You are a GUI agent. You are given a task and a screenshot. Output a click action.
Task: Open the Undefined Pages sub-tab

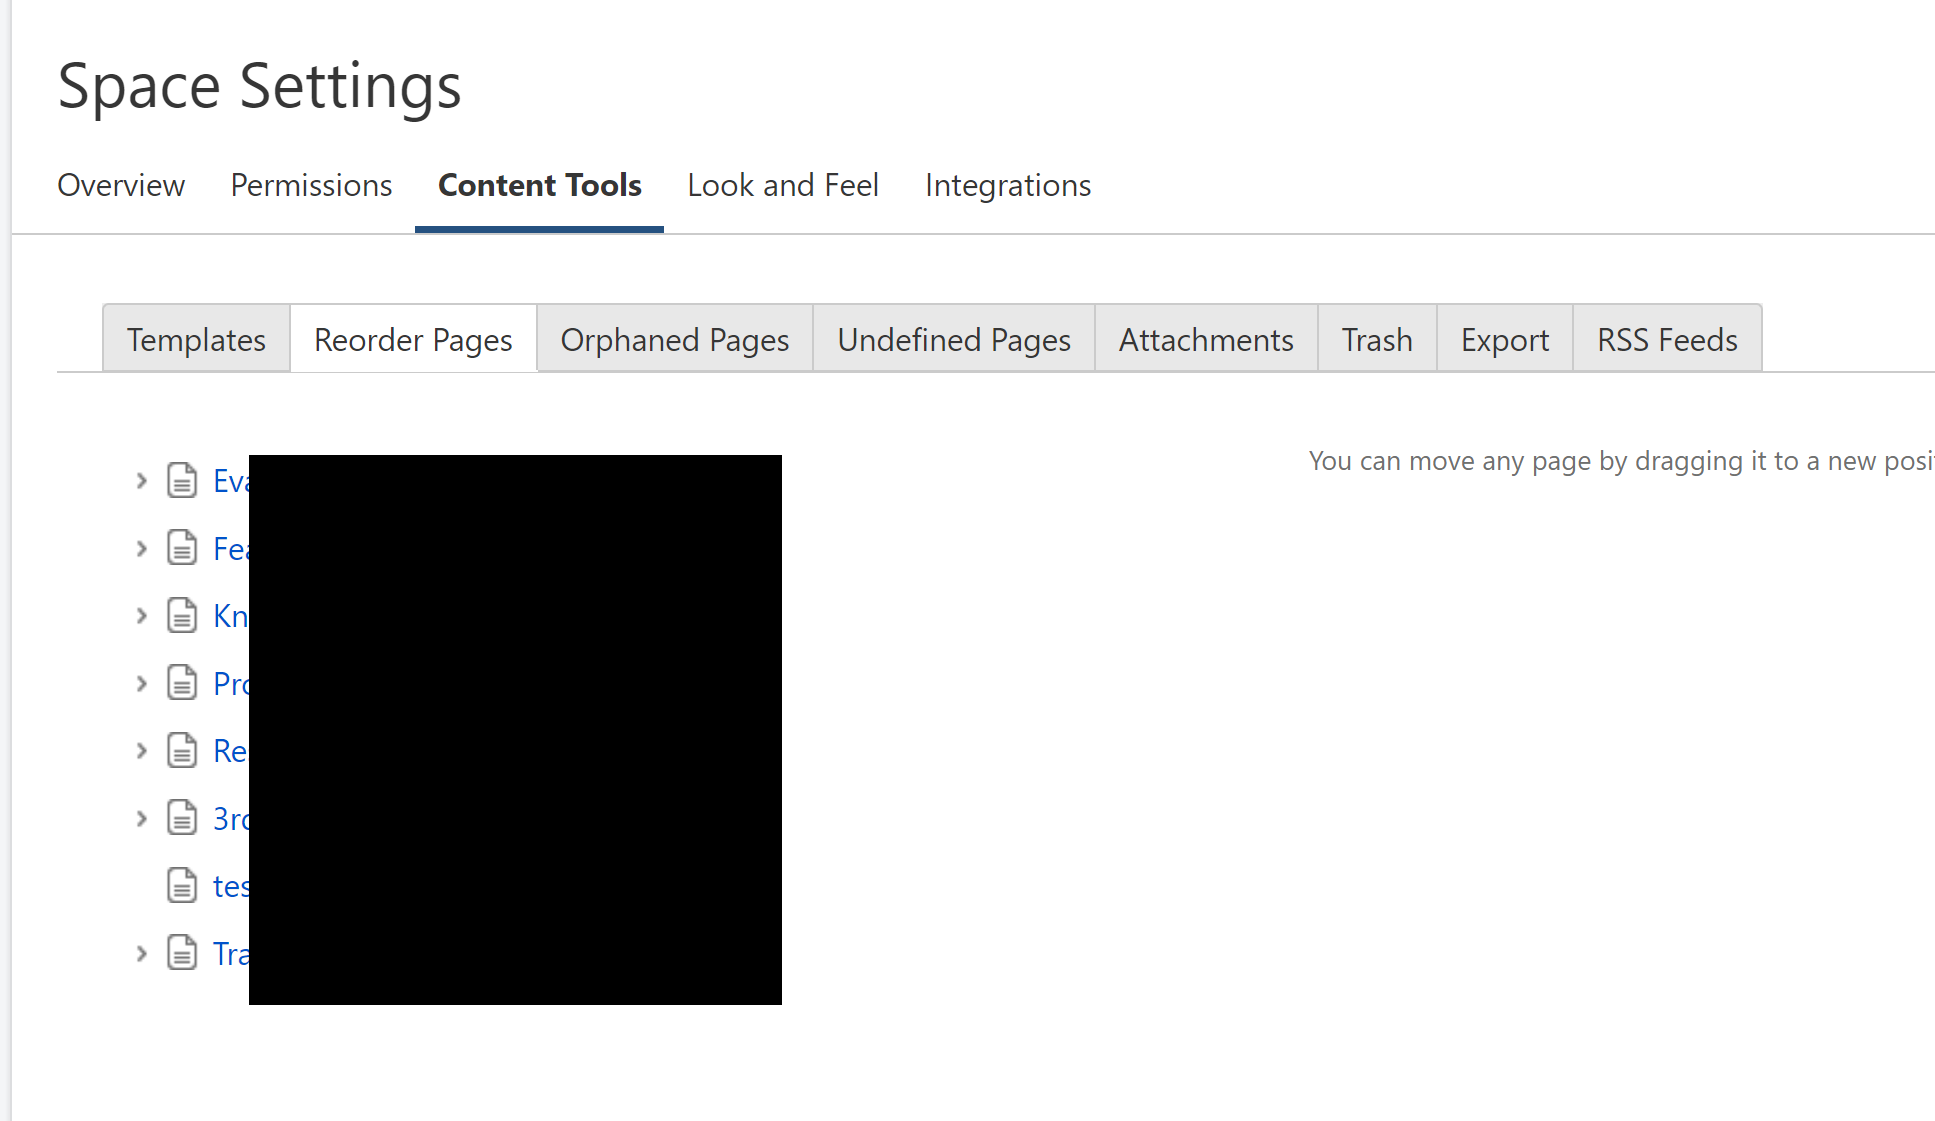[954, 339]
